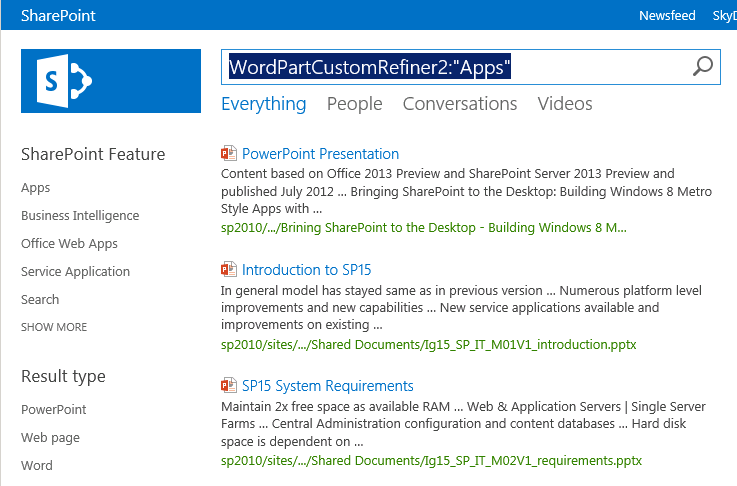Open the SP15 System Requirements result

[x=328, y=386]
